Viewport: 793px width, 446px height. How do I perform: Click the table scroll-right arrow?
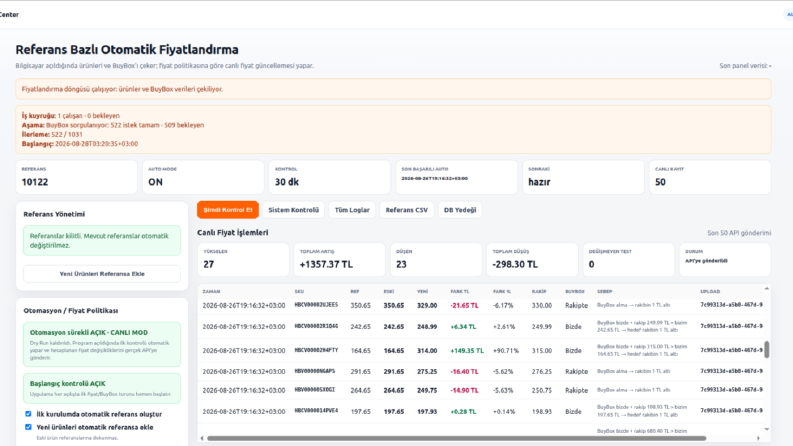click(758, 438)
